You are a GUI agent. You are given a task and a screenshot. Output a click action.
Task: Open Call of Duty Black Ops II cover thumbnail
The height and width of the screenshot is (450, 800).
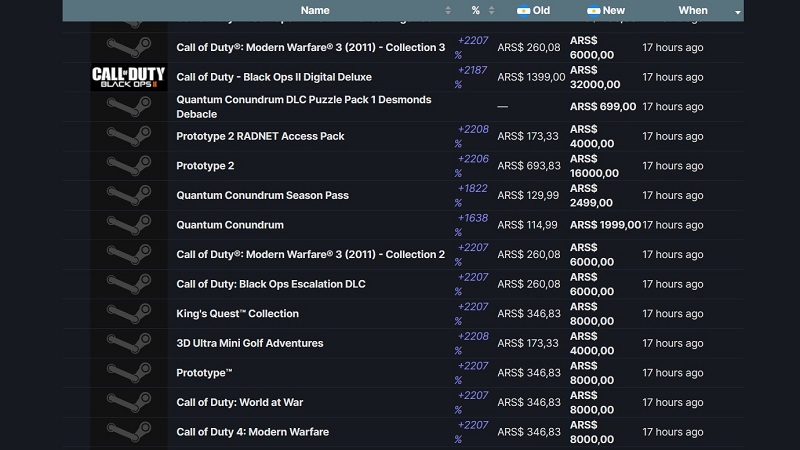coord(128,77)
